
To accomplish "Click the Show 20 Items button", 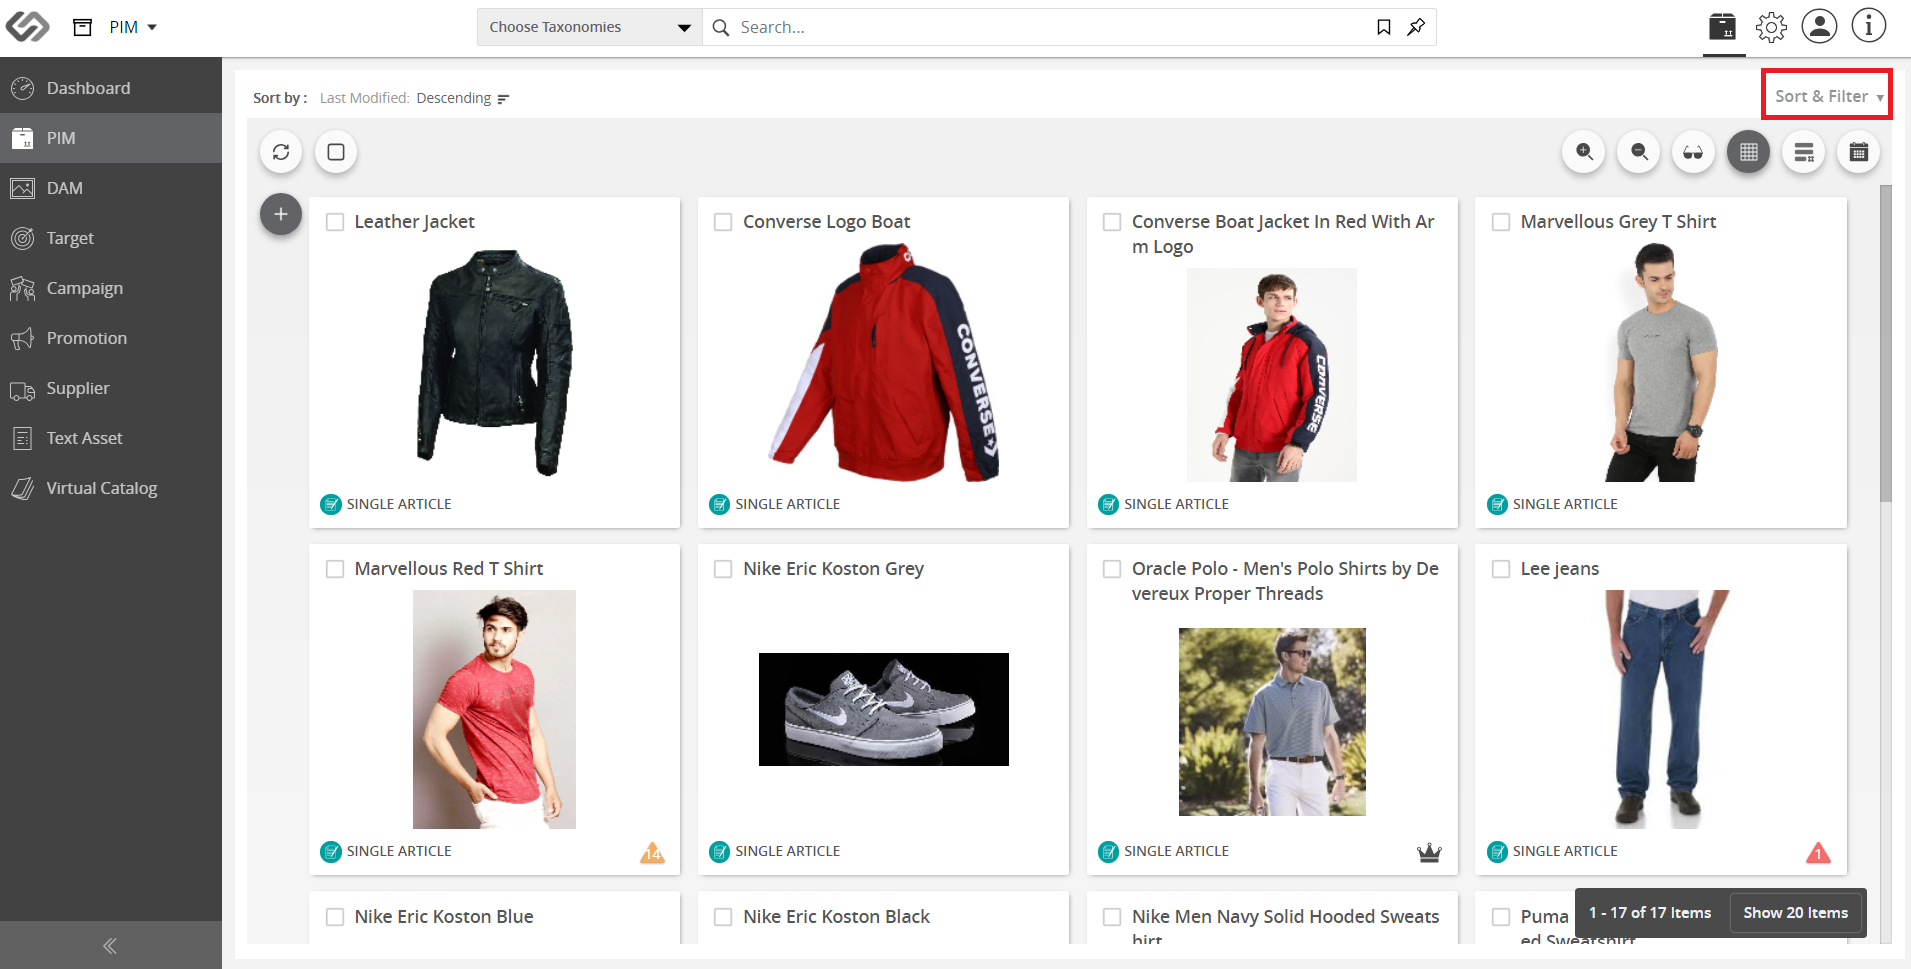I will tap(1796, 912).
